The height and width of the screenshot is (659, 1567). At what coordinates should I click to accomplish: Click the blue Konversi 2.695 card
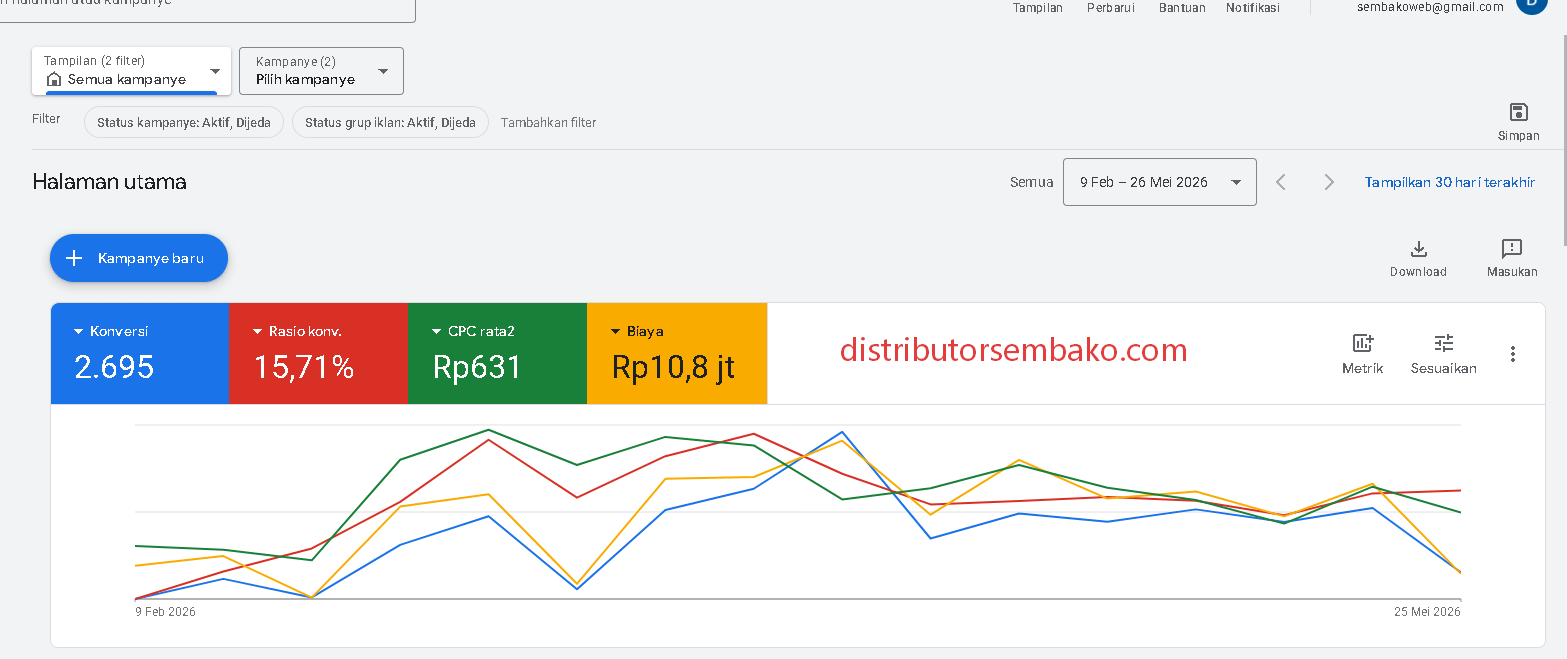coord(140,354)
